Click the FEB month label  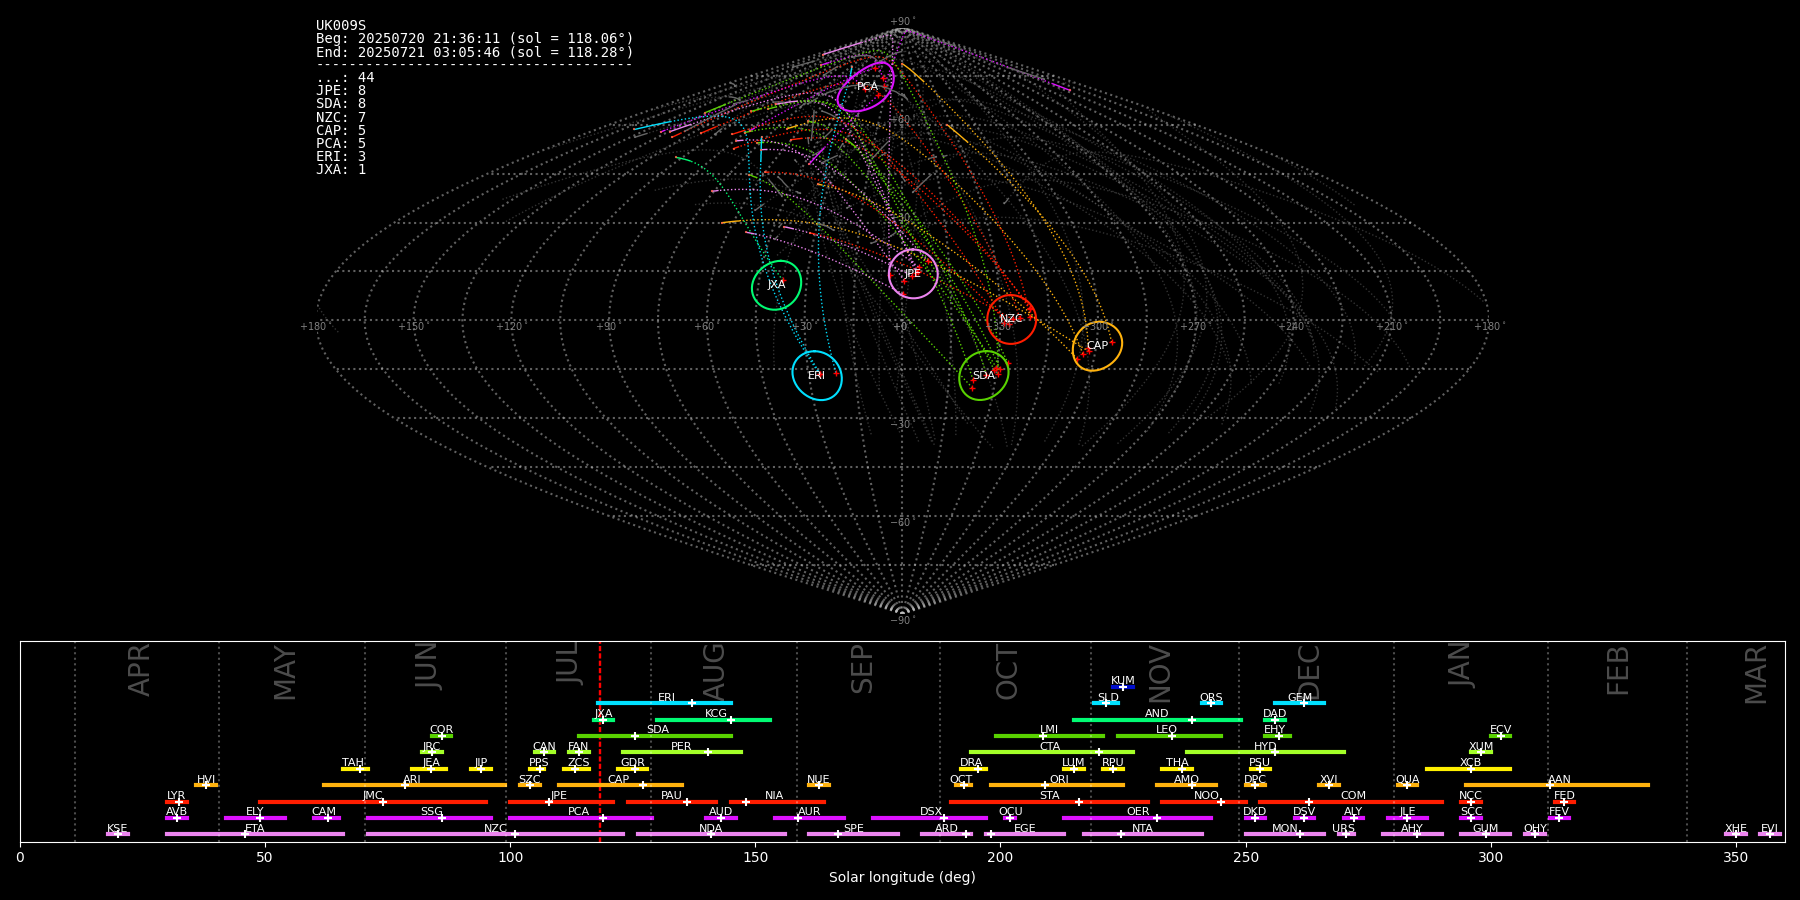coord(1618,670)
